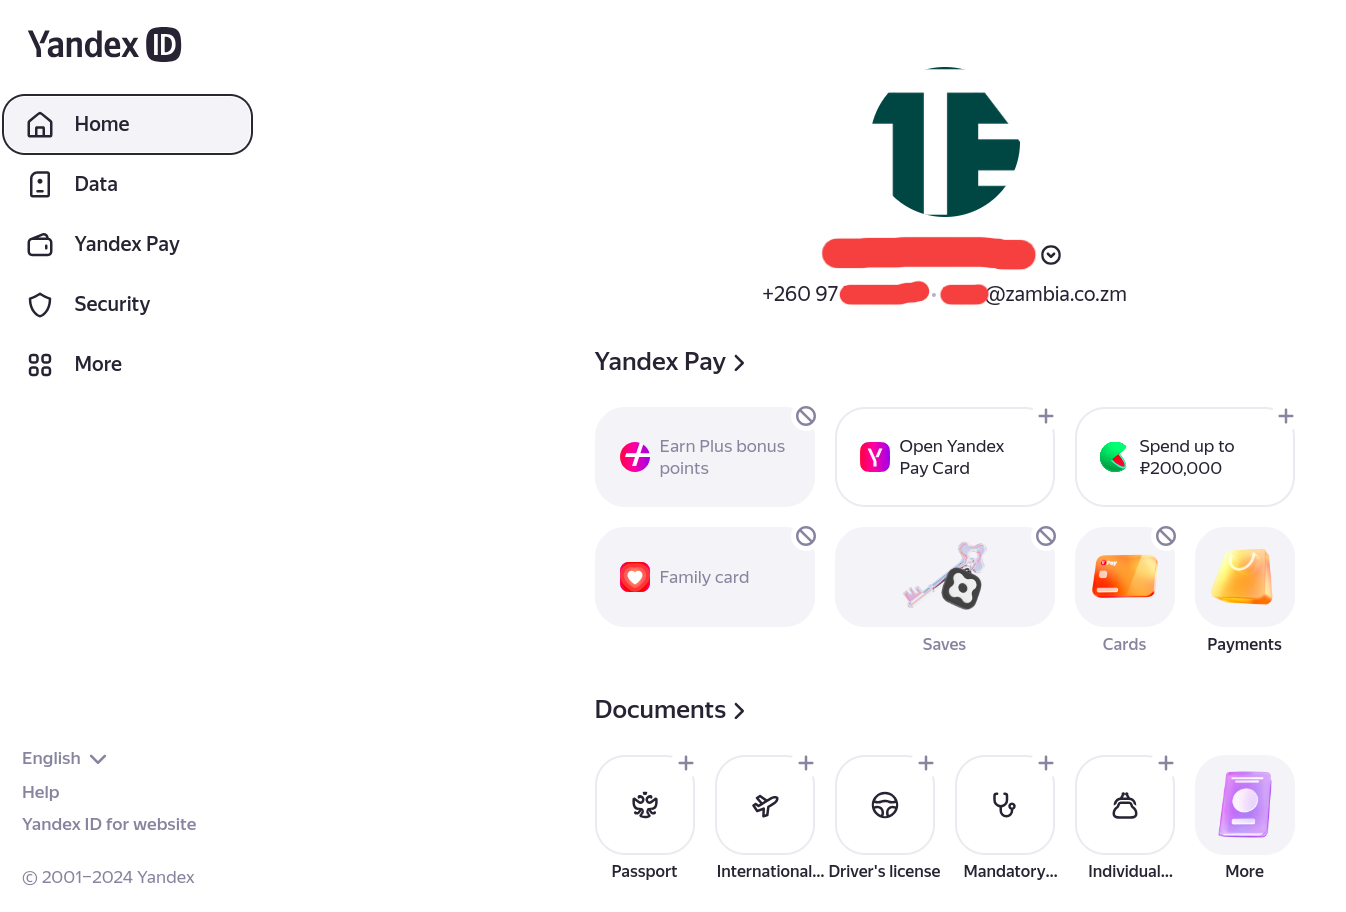Open the International passport airplane icon
Screen dimensions: 1346x912
click(x=765, y=805)
